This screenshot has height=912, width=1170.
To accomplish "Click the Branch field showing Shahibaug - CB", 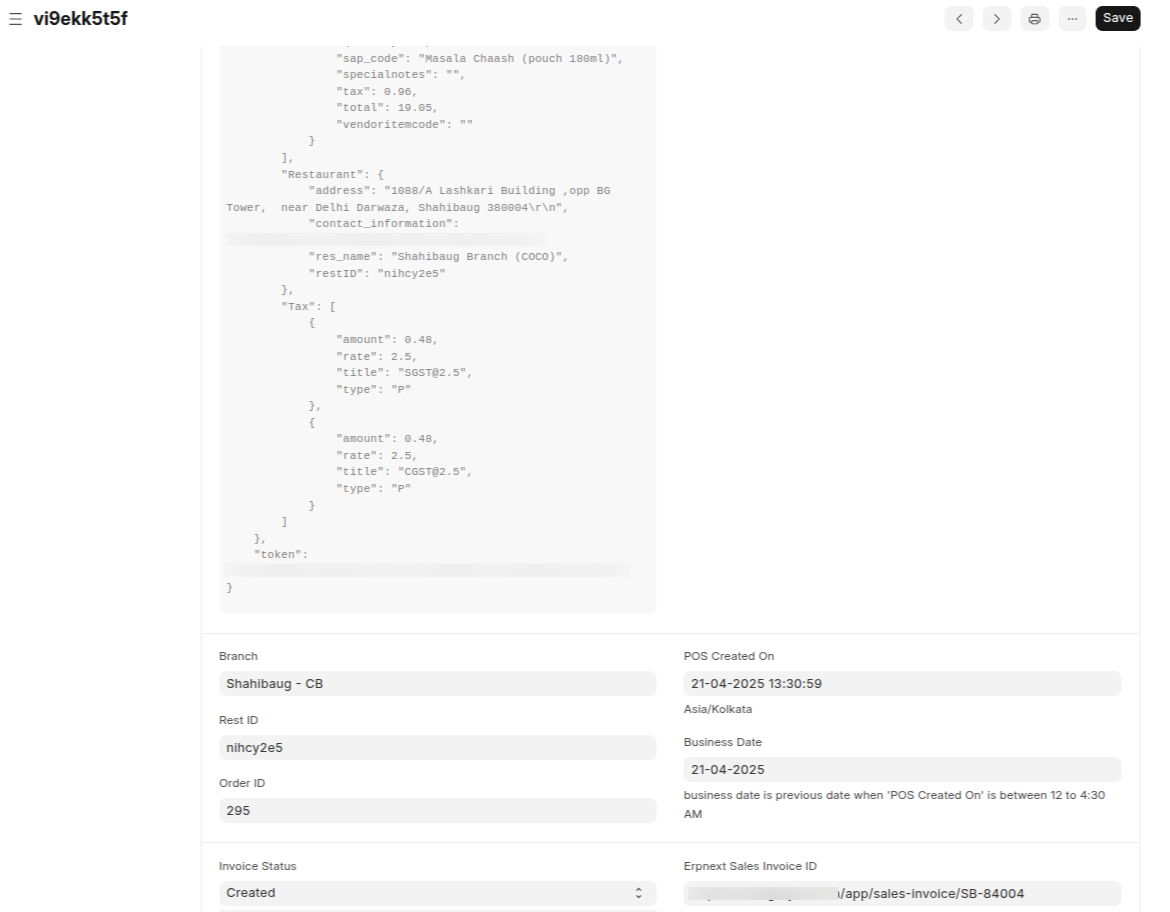I will pyautogui.click(x=437, y=684).
